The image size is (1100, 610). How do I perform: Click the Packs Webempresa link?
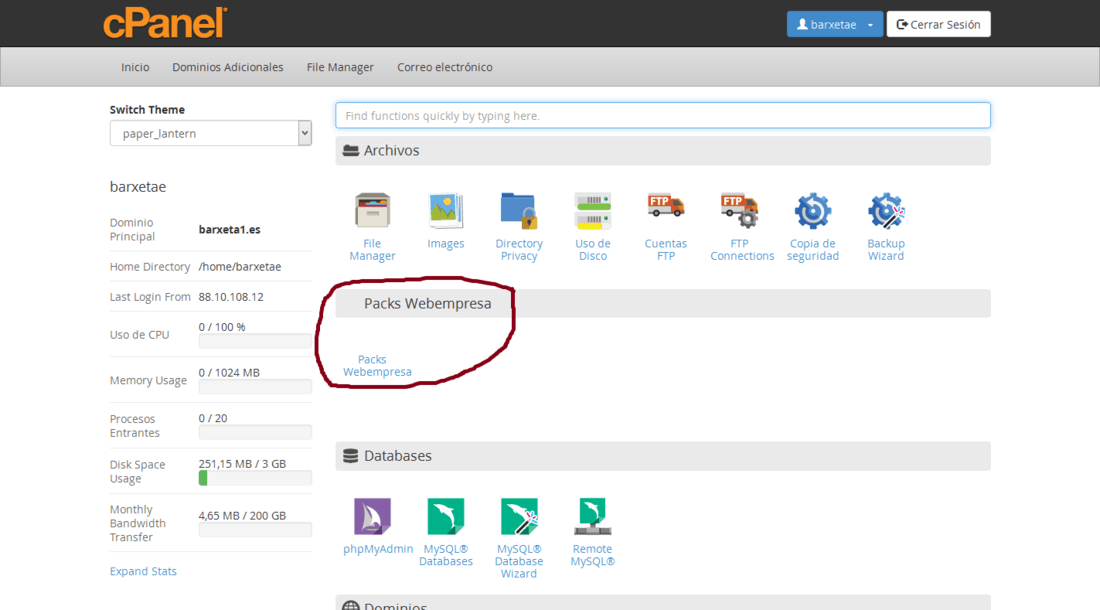click(x=377, y=365)
